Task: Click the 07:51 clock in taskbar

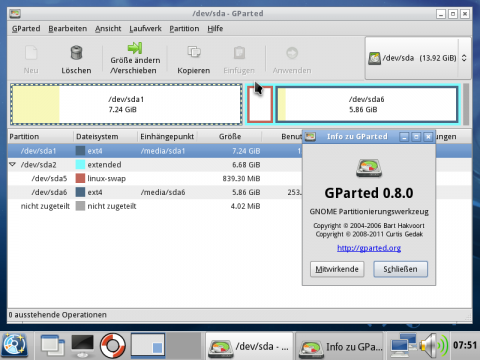Action: [x=465, y=345]
